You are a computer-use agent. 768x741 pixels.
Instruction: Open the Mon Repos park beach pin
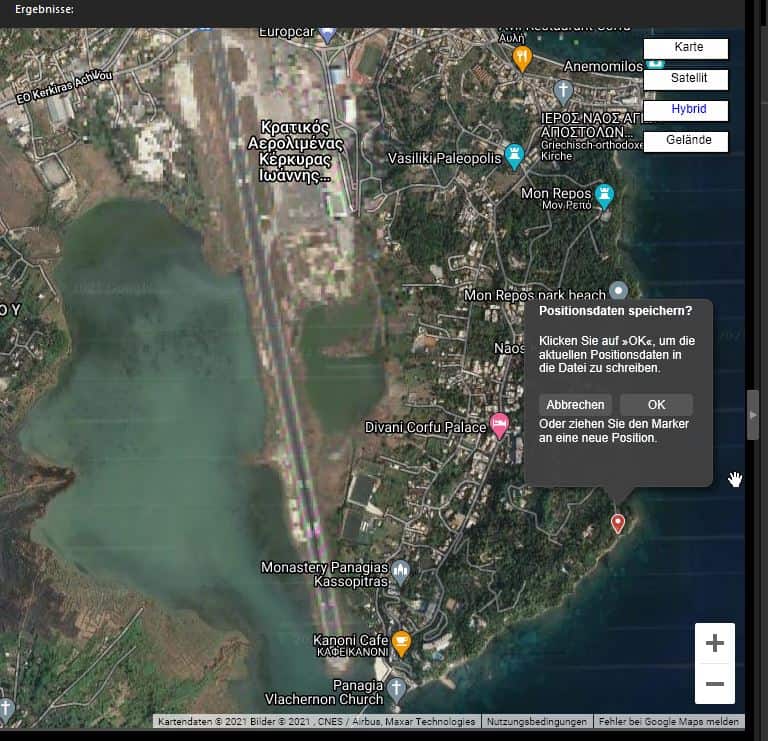click(x=618, y=290)
